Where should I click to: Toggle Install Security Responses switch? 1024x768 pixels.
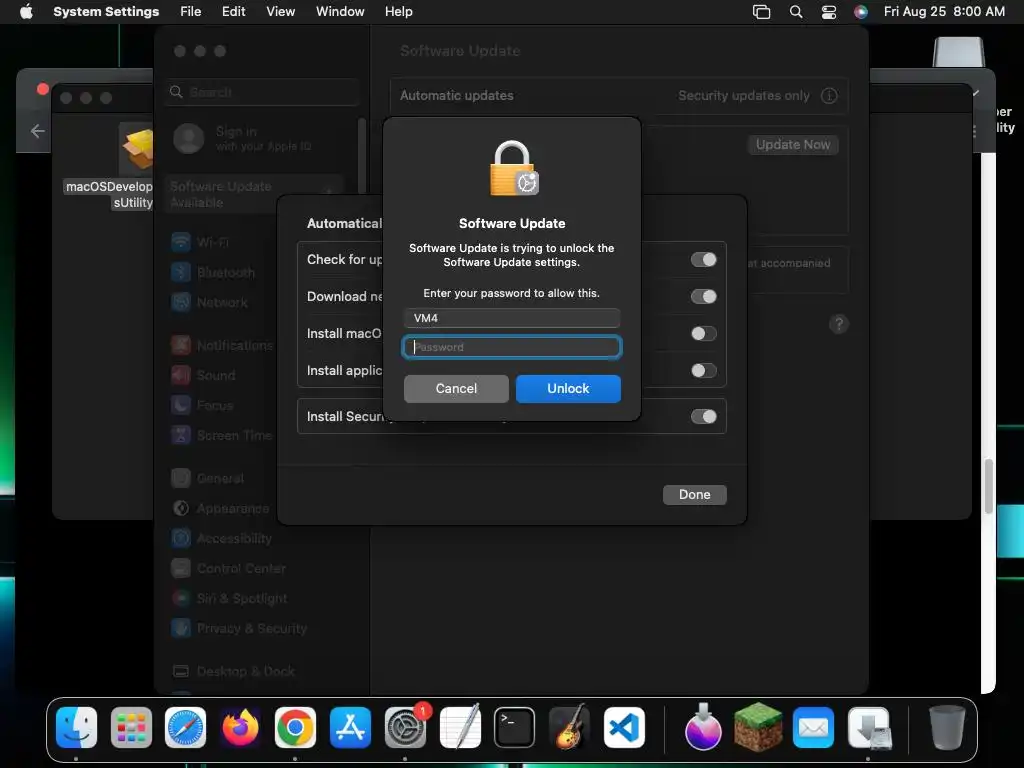tap(703, 417)
